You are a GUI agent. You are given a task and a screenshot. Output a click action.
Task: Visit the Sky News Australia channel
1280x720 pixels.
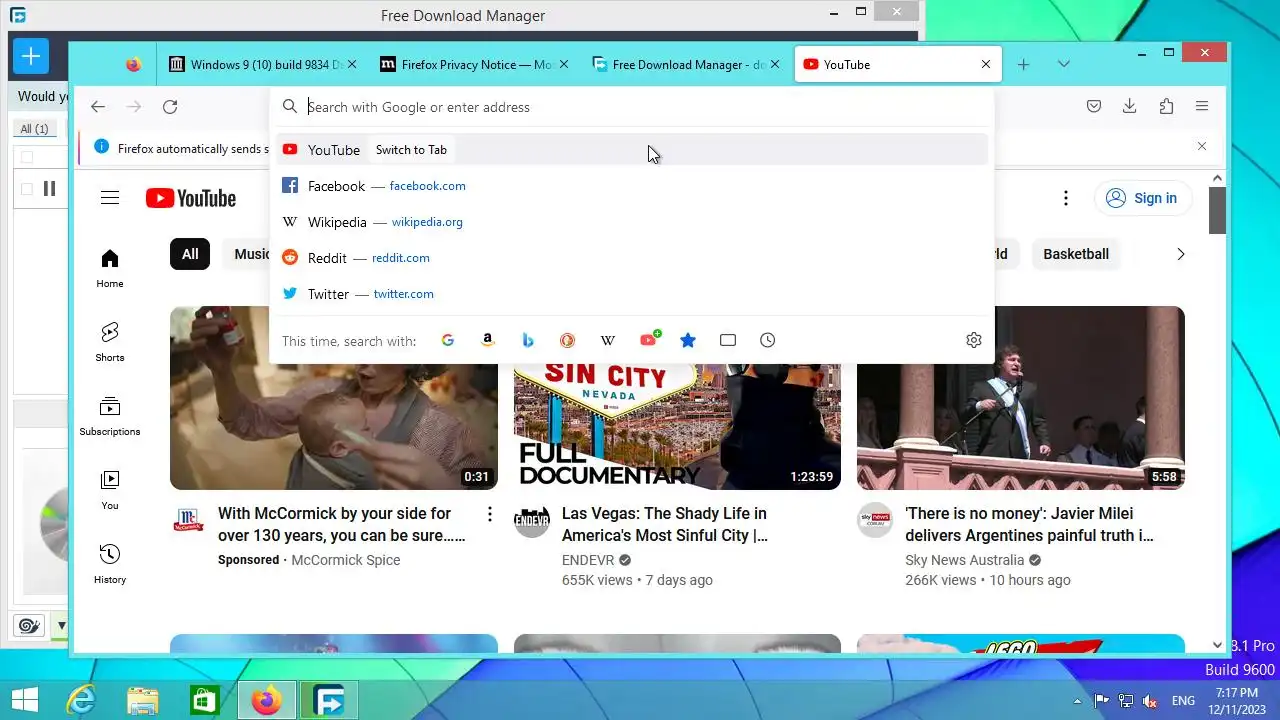(x=964, y=560)
